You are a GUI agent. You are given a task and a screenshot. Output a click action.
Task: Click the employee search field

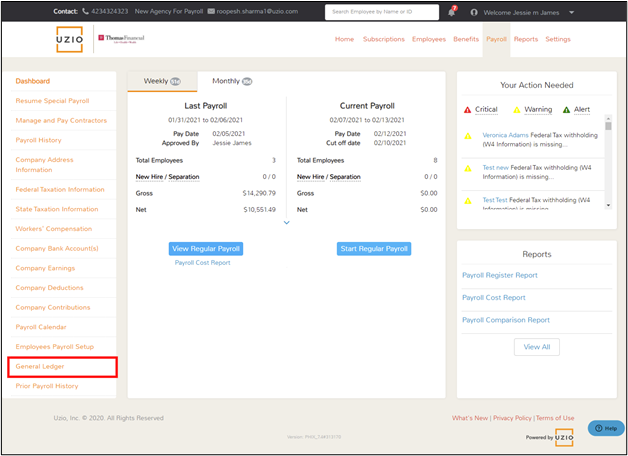coord(382,12)
